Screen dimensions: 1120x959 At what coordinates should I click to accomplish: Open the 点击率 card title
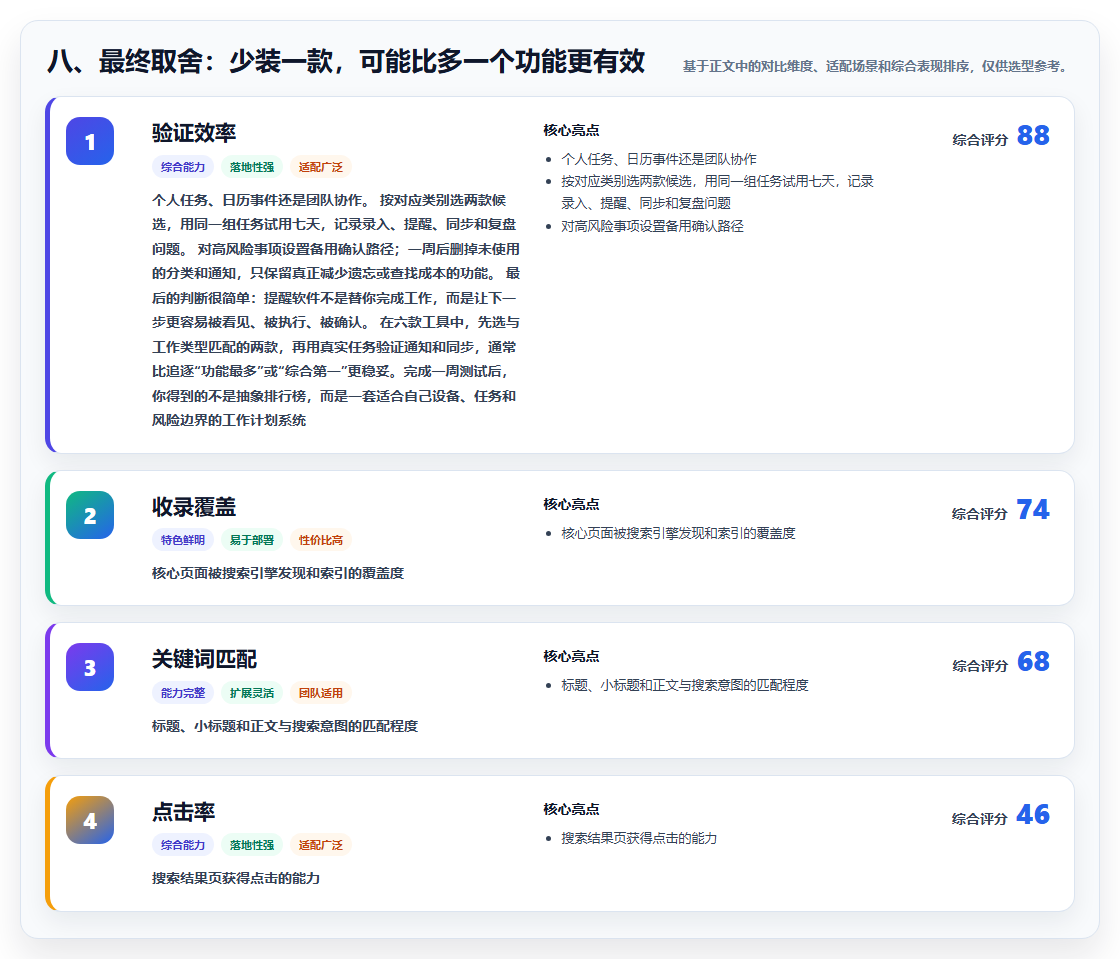click(x=184, y=812)
